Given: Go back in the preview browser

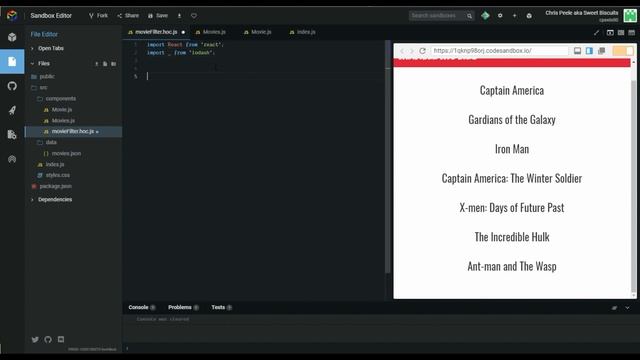Looking at the screenshot, I should [x=402, y=51].
